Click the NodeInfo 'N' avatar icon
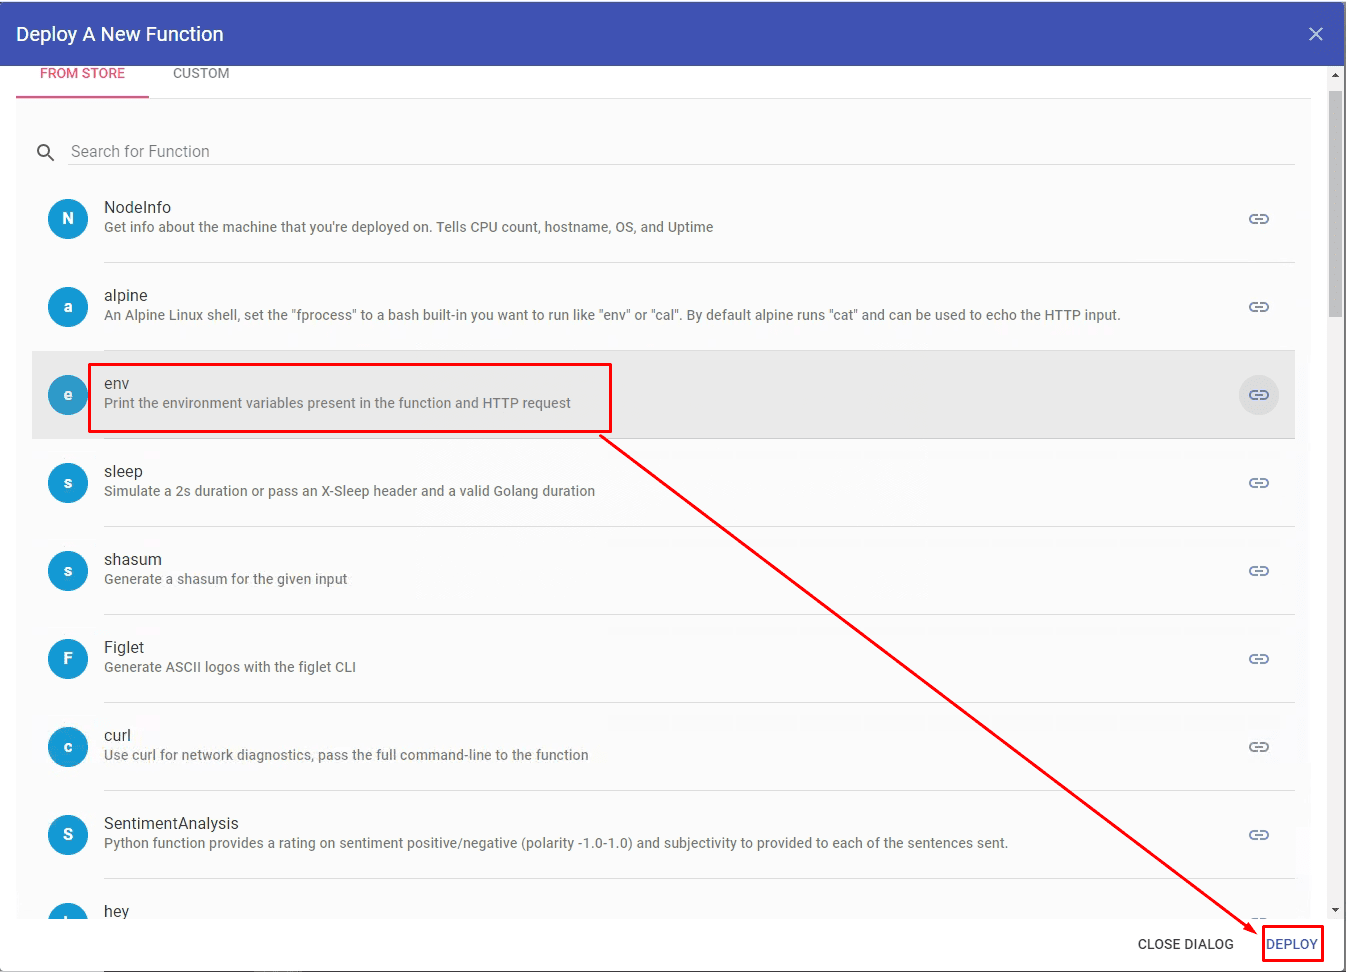Image resolution: width=1346 pixels, height=972 pixels. point(68,219)
